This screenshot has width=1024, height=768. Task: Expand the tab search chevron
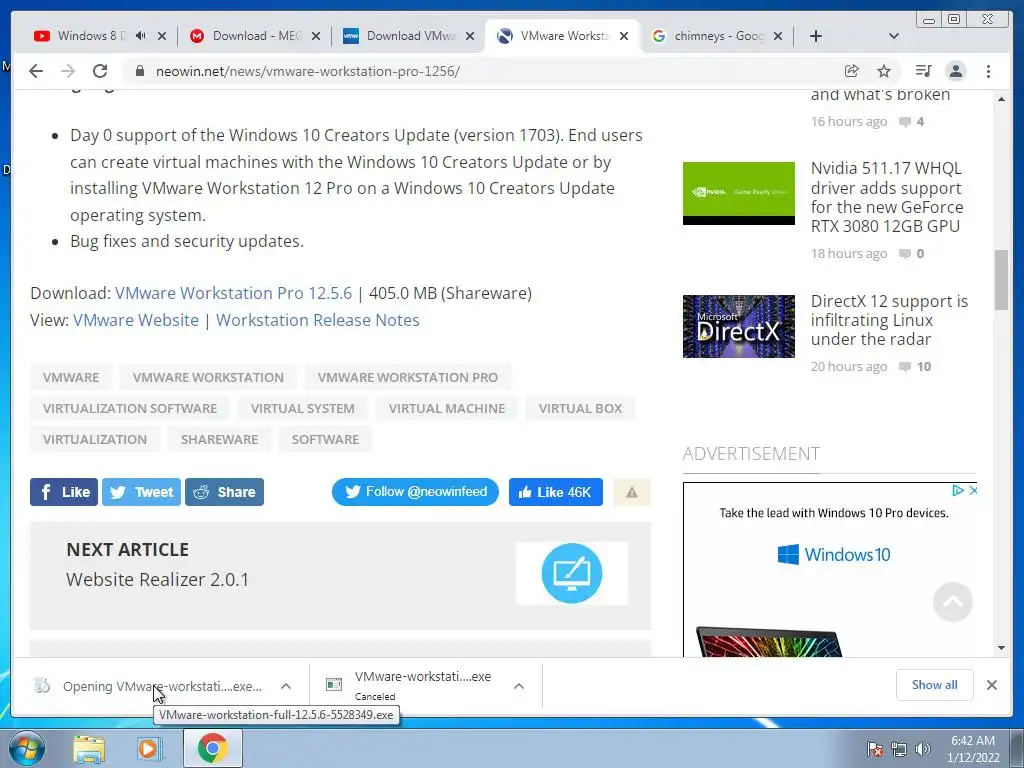(894, 36)
